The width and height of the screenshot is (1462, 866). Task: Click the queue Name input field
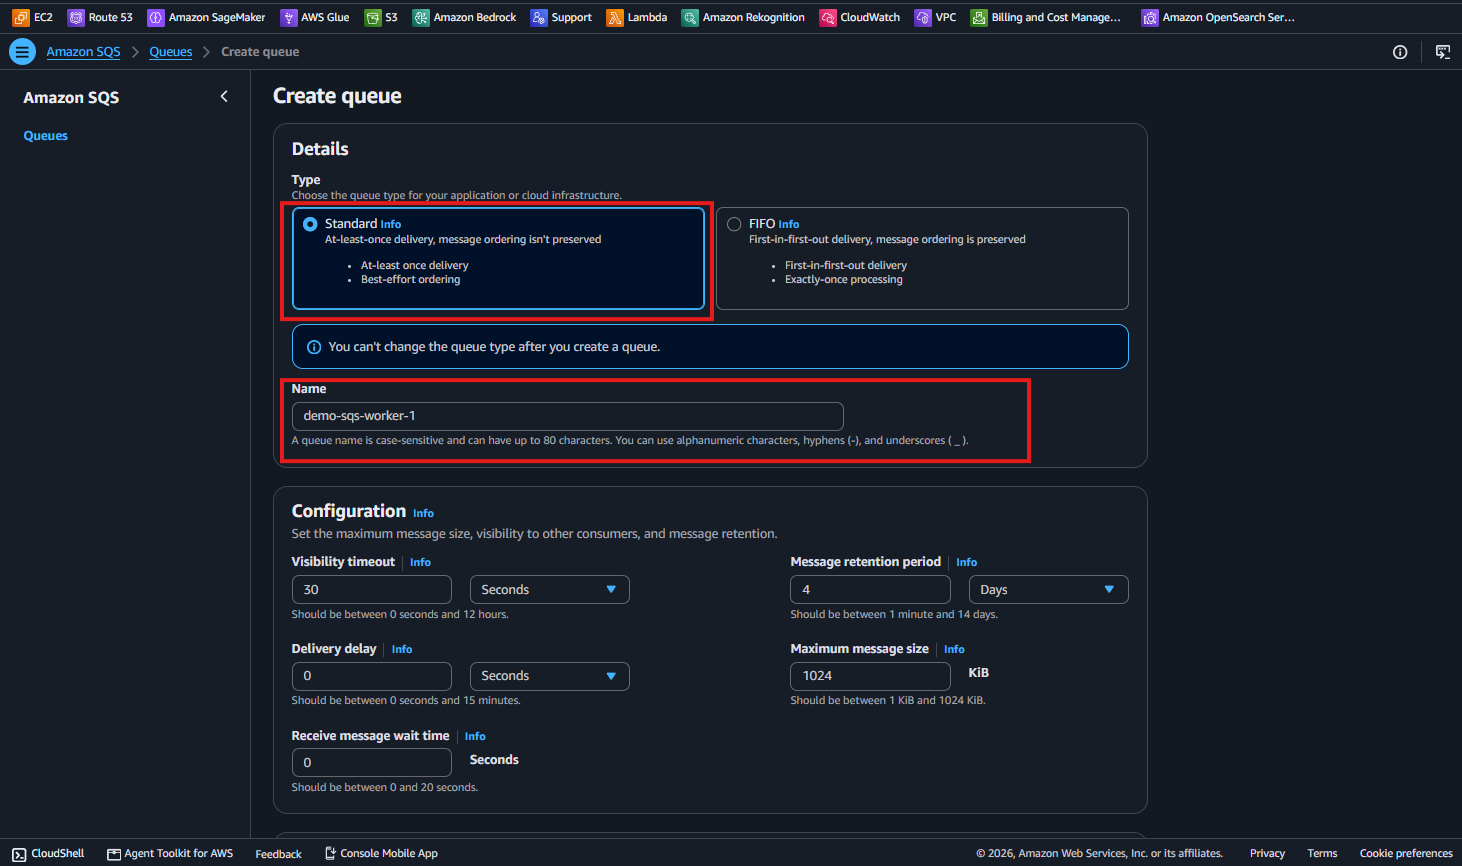point(568,416)
